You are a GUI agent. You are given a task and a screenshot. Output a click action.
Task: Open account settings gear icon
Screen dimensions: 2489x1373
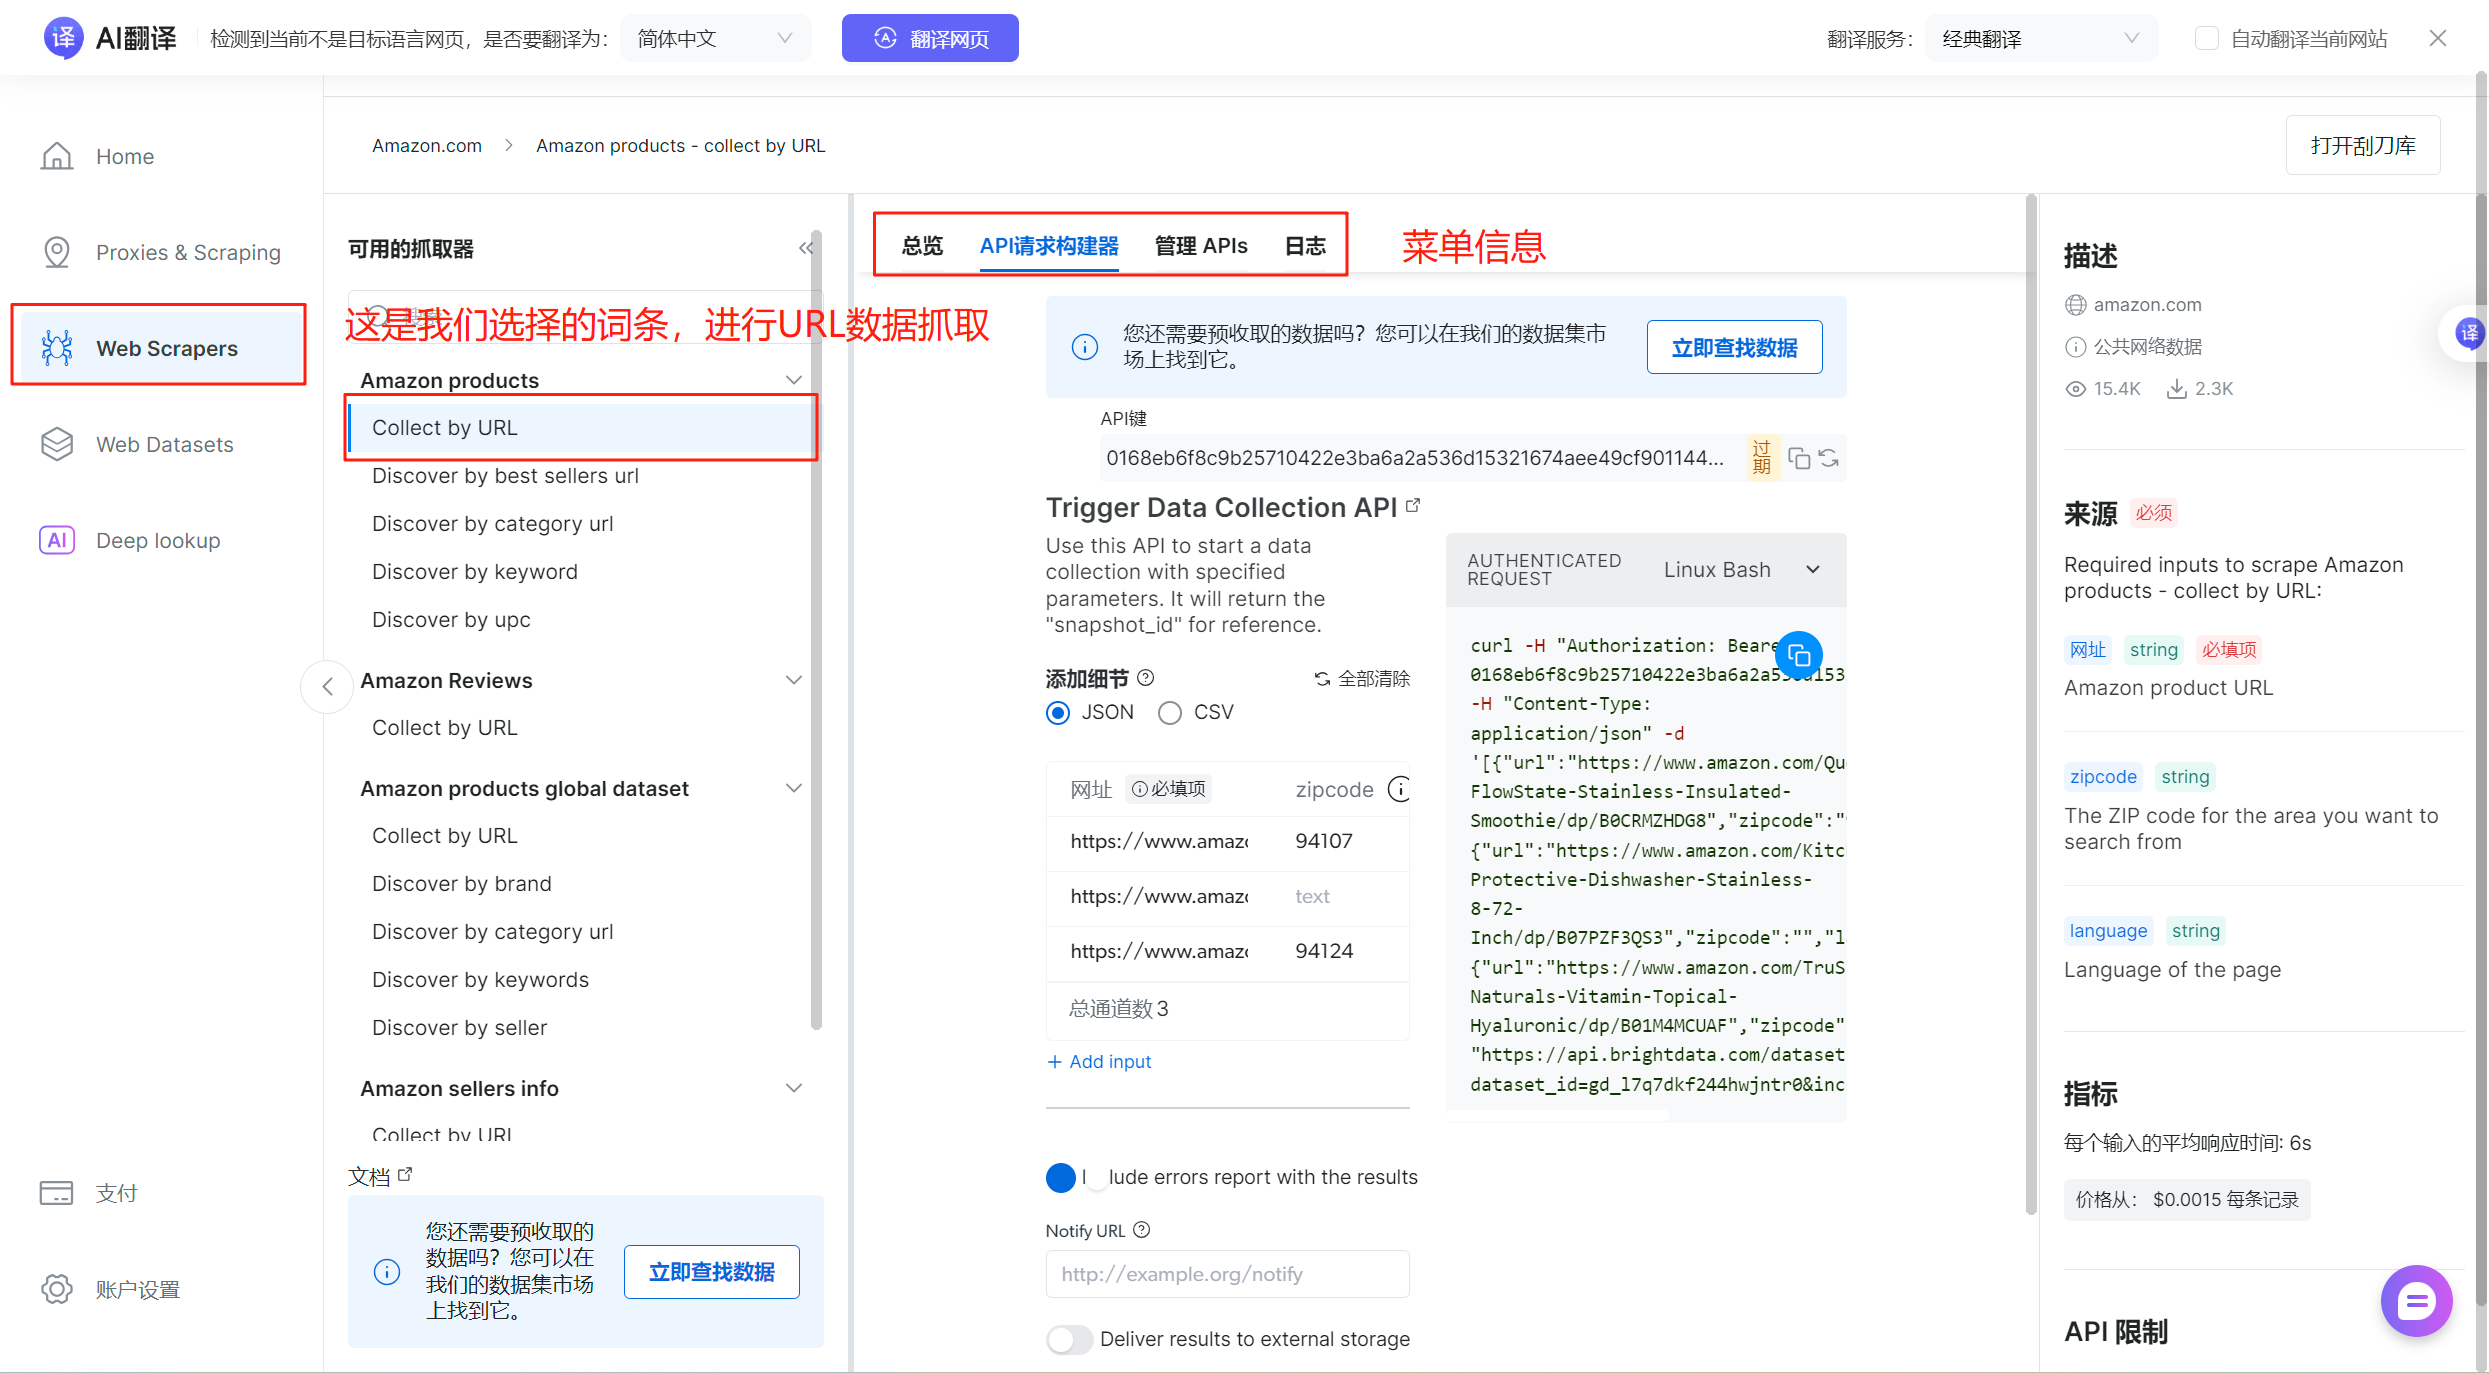click(57, 1289)
